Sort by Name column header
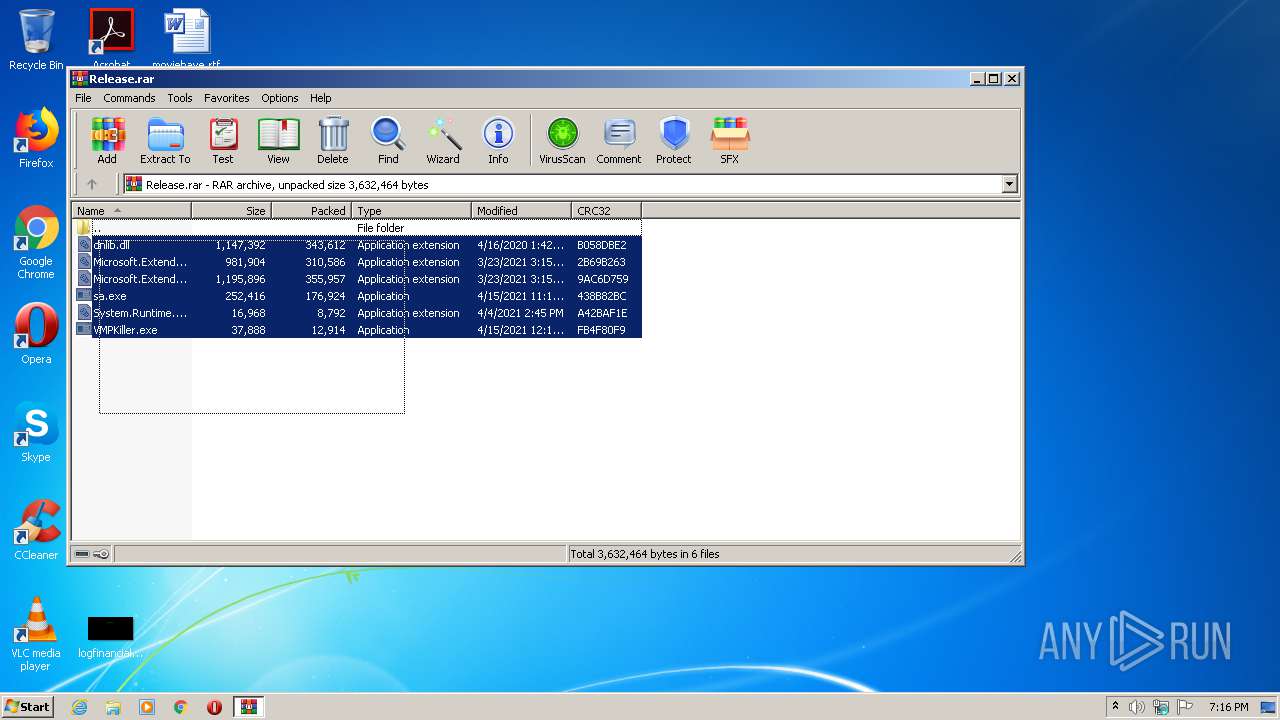Screen dimensions: 1280x720 click(x=132, y=211)
